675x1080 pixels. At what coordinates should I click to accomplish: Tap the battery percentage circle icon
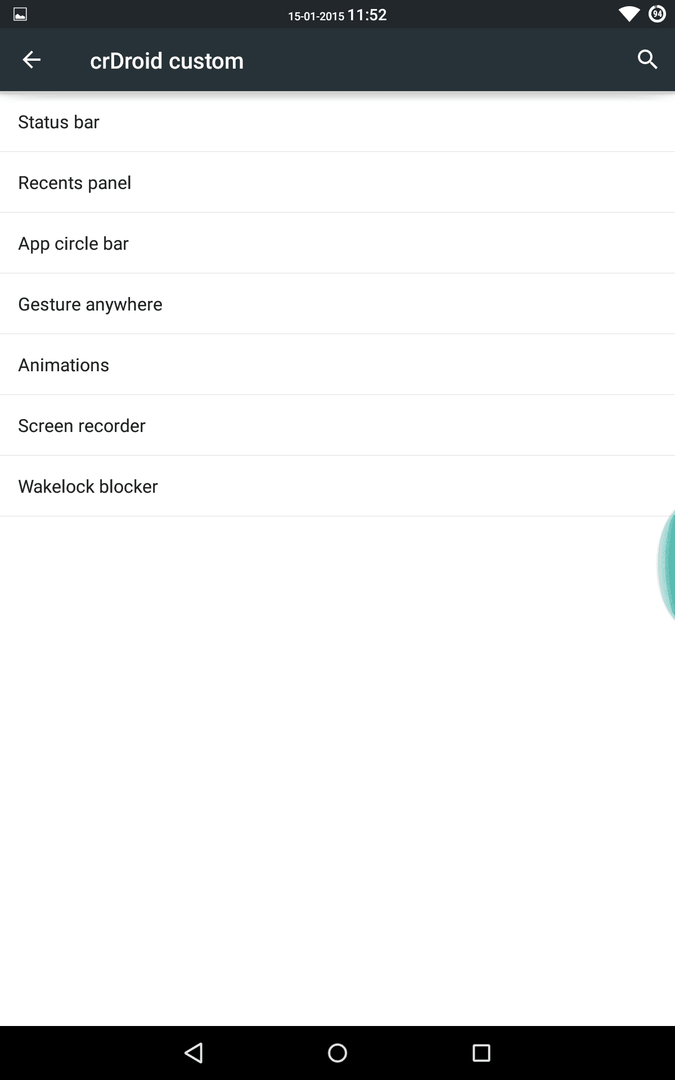pyautogui.click(x=657, y=14)
